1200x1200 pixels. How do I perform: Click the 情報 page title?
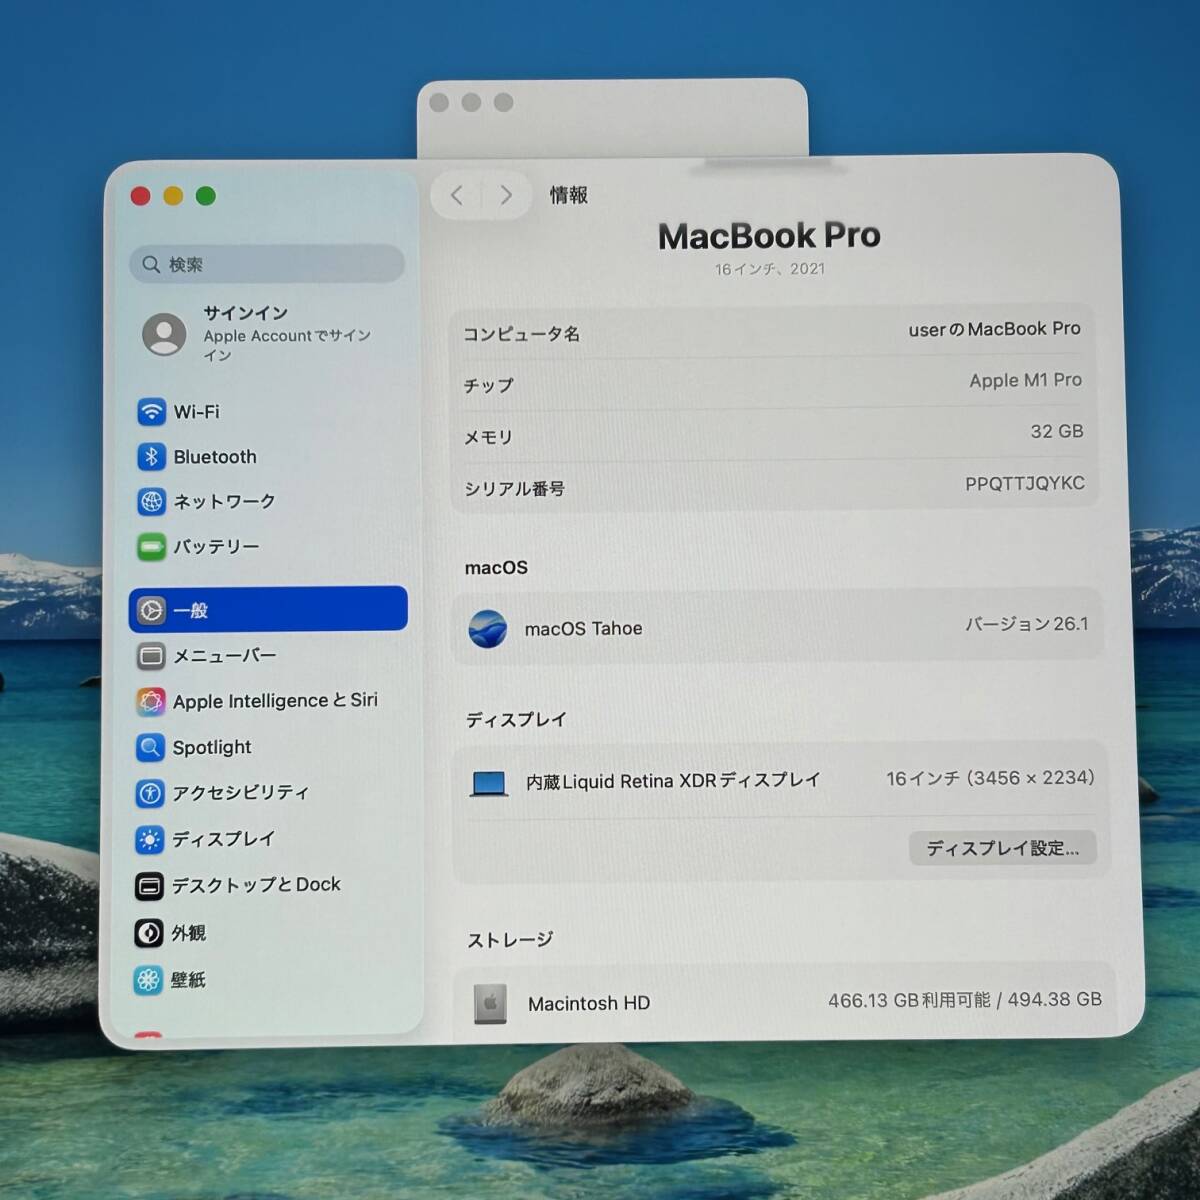coord(568,195)
